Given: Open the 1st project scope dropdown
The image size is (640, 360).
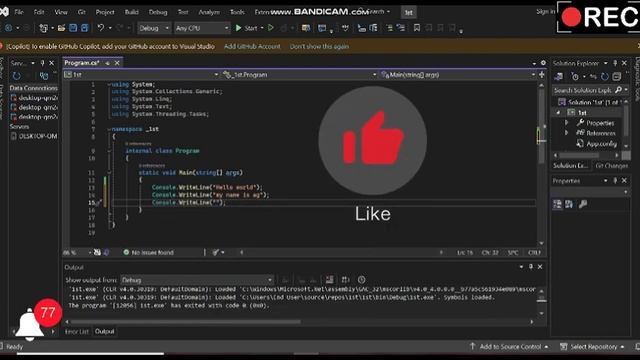Looking at the screenshot, I should click(x=141, y=75).
